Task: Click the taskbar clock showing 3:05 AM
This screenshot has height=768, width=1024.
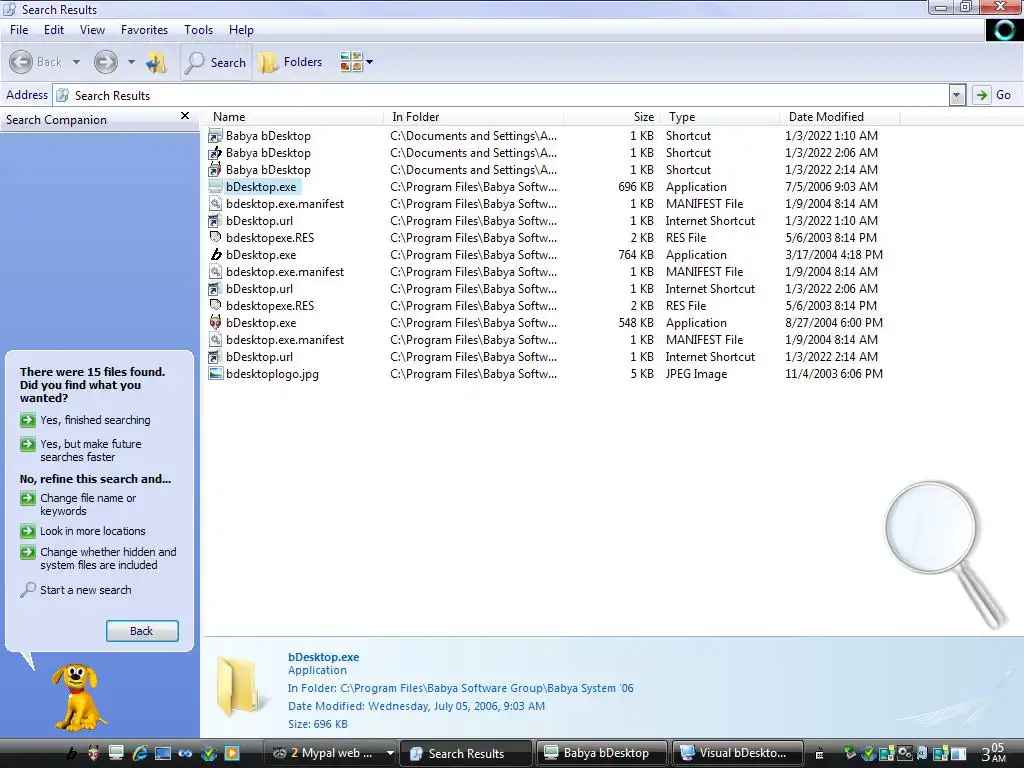Action: tap(993, 753)
